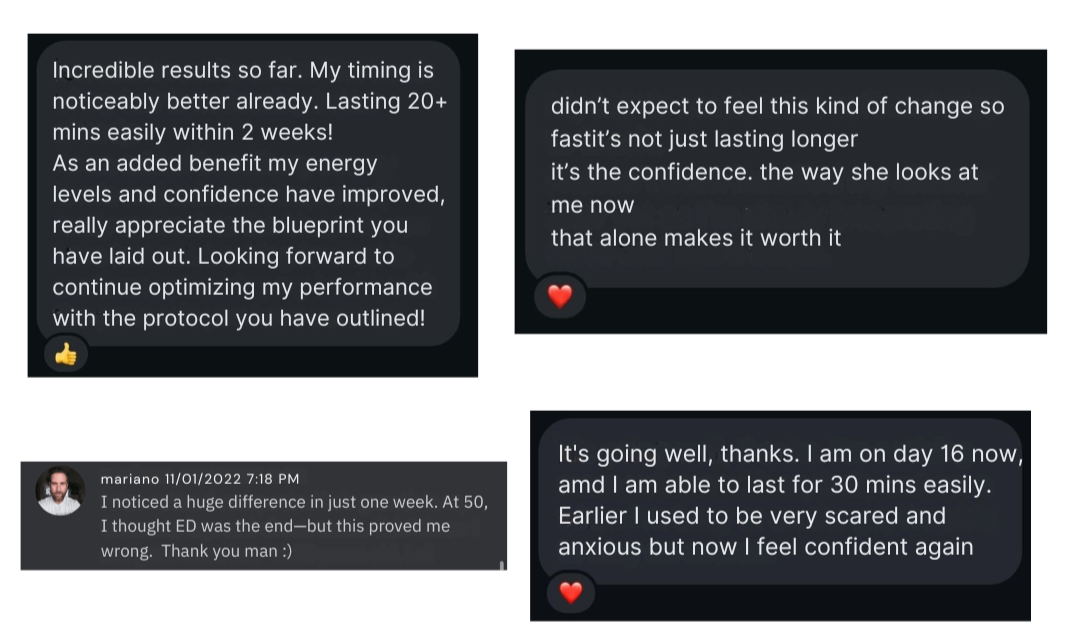Click "that alone makes it worth it" line
This screenshot has height=629, width=1080.
(x=696, y=238)
